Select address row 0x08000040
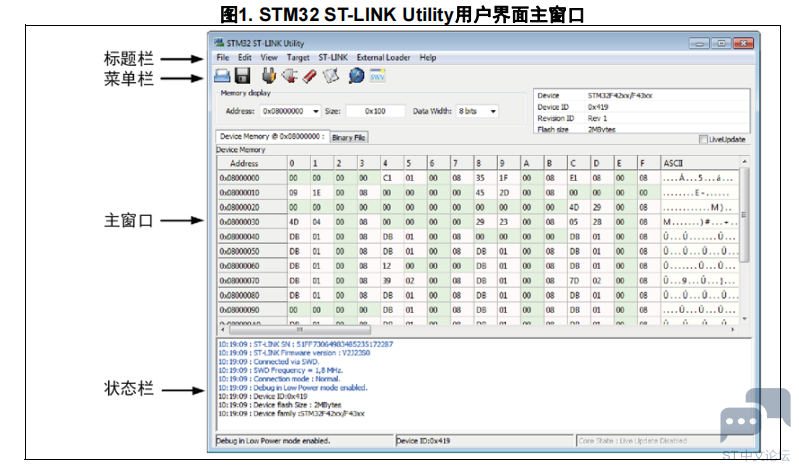 (x=252, y=237)
